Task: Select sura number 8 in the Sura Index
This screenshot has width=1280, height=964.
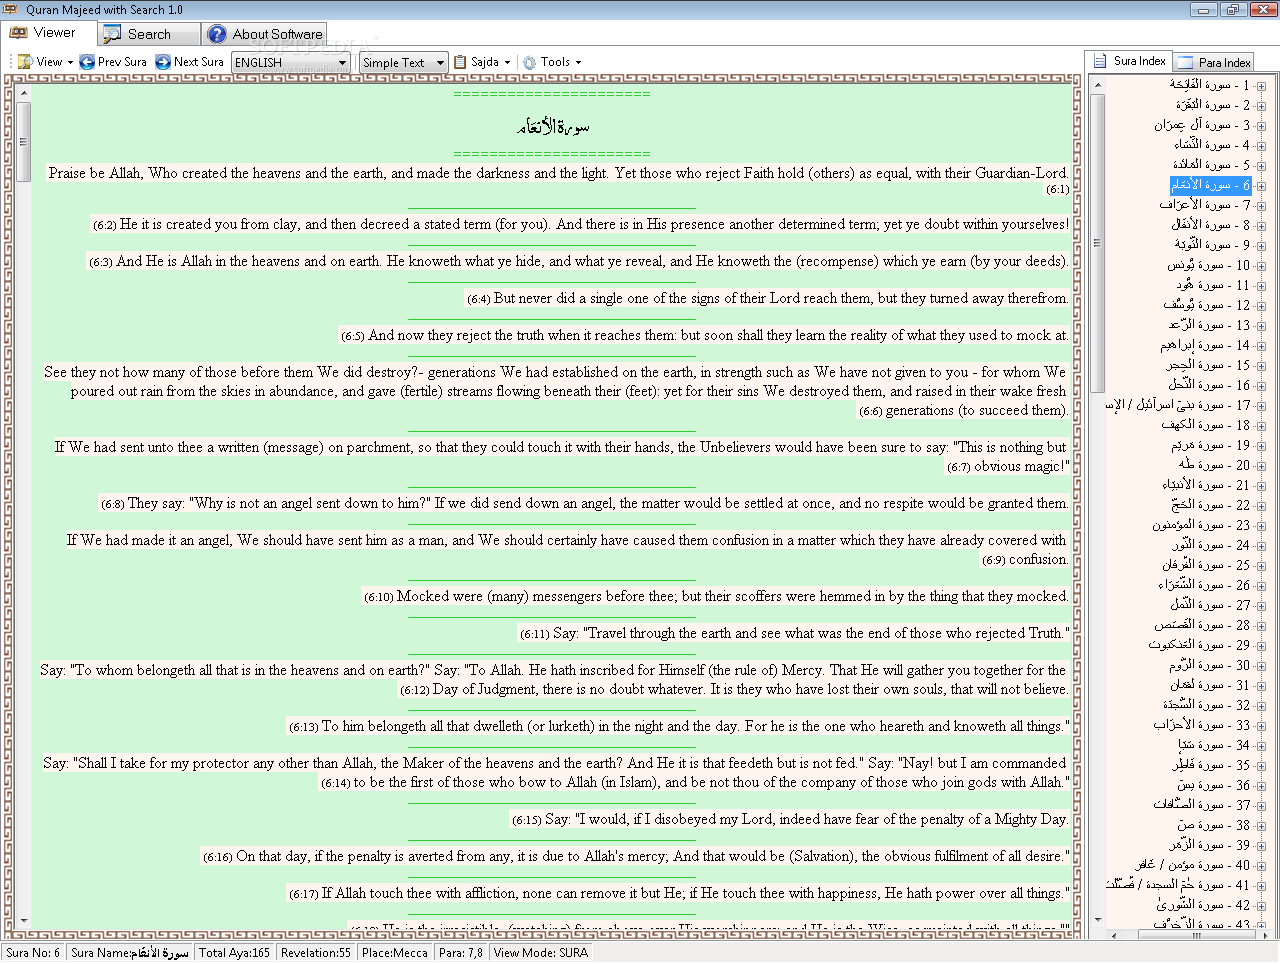Action: coord(1211,225)
